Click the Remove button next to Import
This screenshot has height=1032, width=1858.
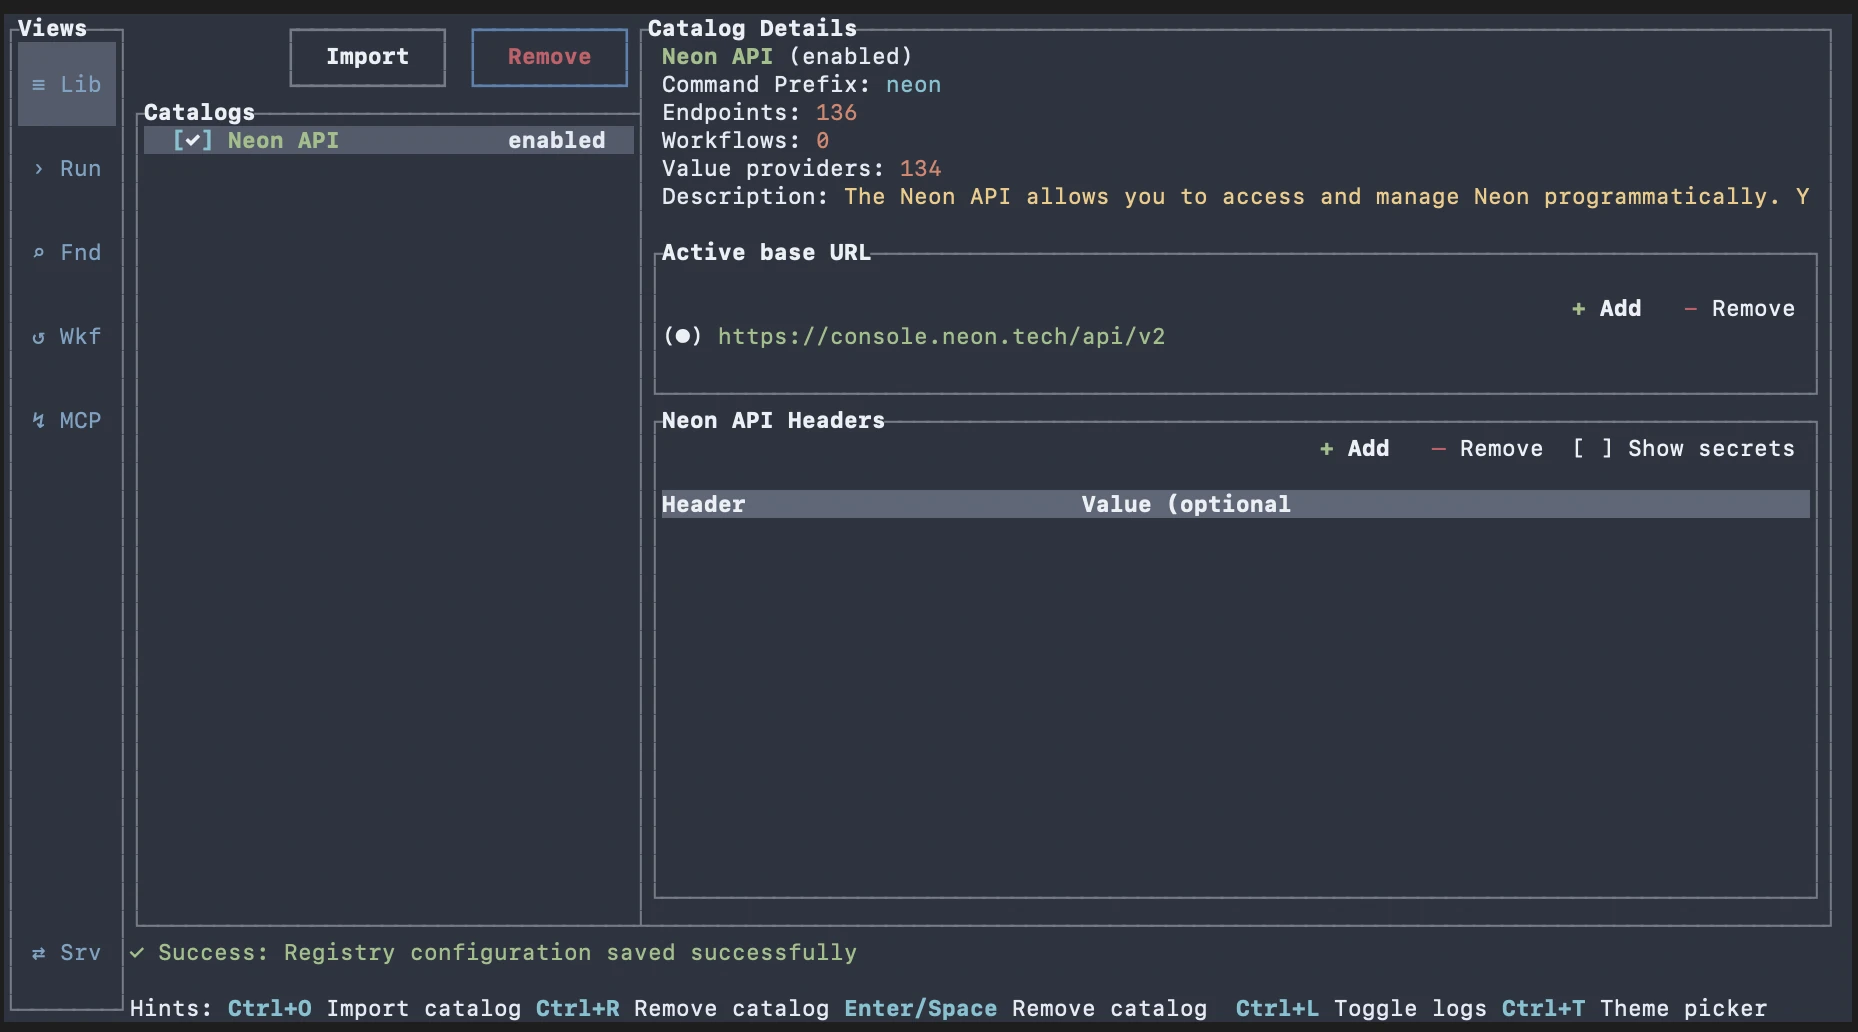[548, 57]
